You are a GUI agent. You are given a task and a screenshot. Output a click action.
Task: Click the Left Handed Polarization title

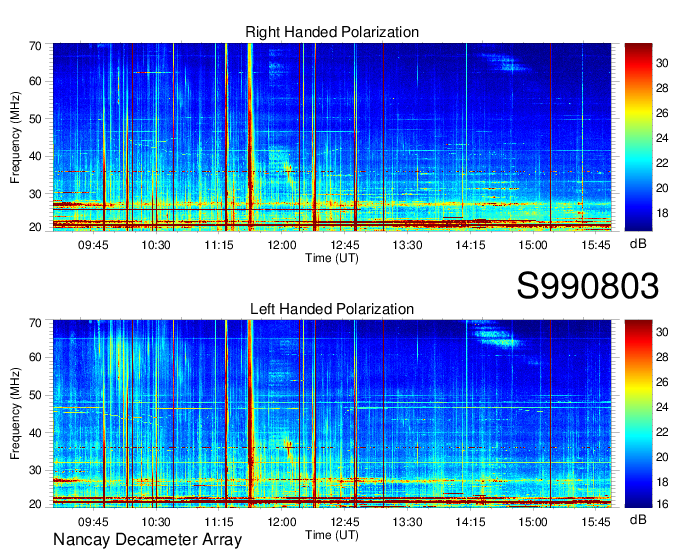[332, 309]
